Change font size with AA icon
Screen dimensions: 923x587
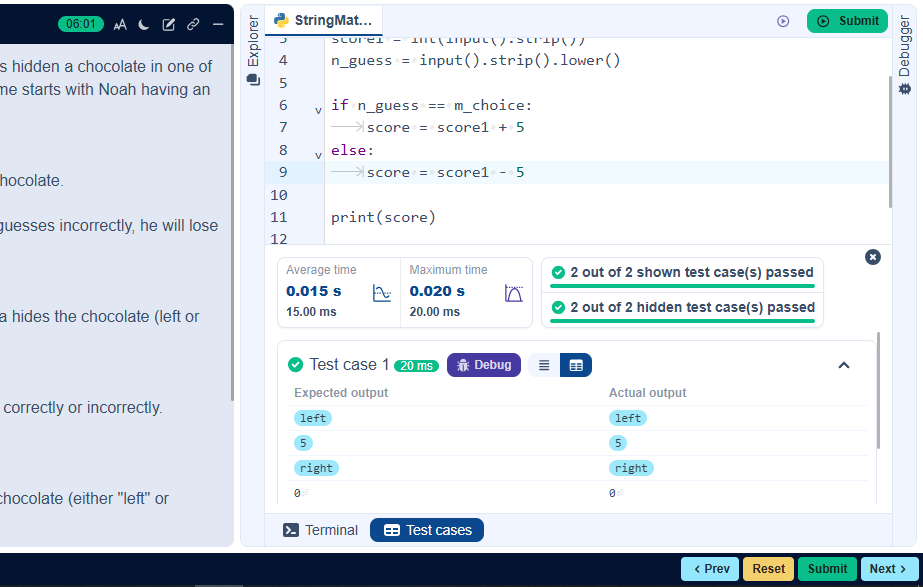tap(120, 25)
